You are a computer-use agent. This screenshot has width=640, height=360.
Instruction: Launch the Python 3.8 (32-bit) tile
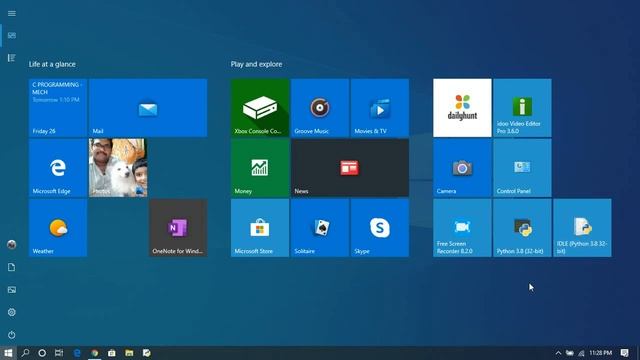522,228
